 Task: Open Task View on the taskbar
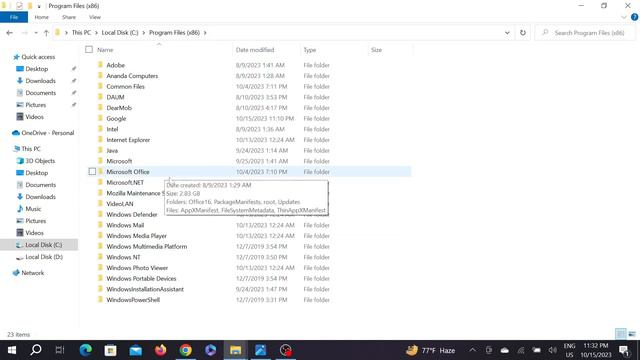point(60,350)
